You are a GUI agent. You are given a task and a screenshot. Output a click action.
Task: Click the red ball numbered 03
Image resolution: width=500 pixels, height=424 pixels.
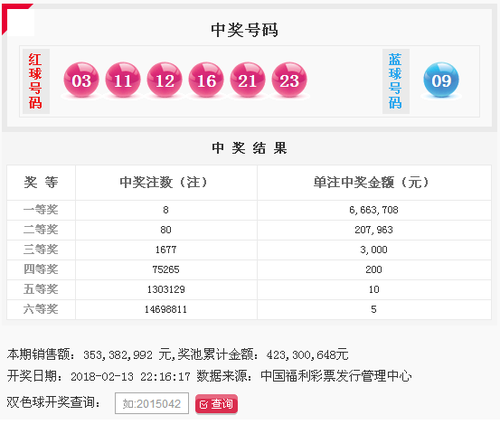click(x=81, y=80)
